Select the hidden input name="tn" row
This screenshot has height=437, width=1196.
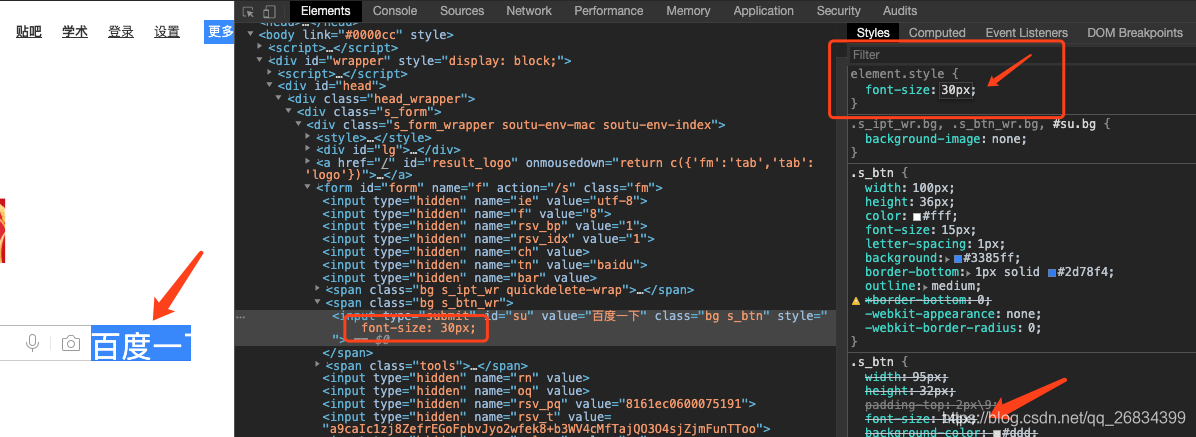[x=484, y=265]
